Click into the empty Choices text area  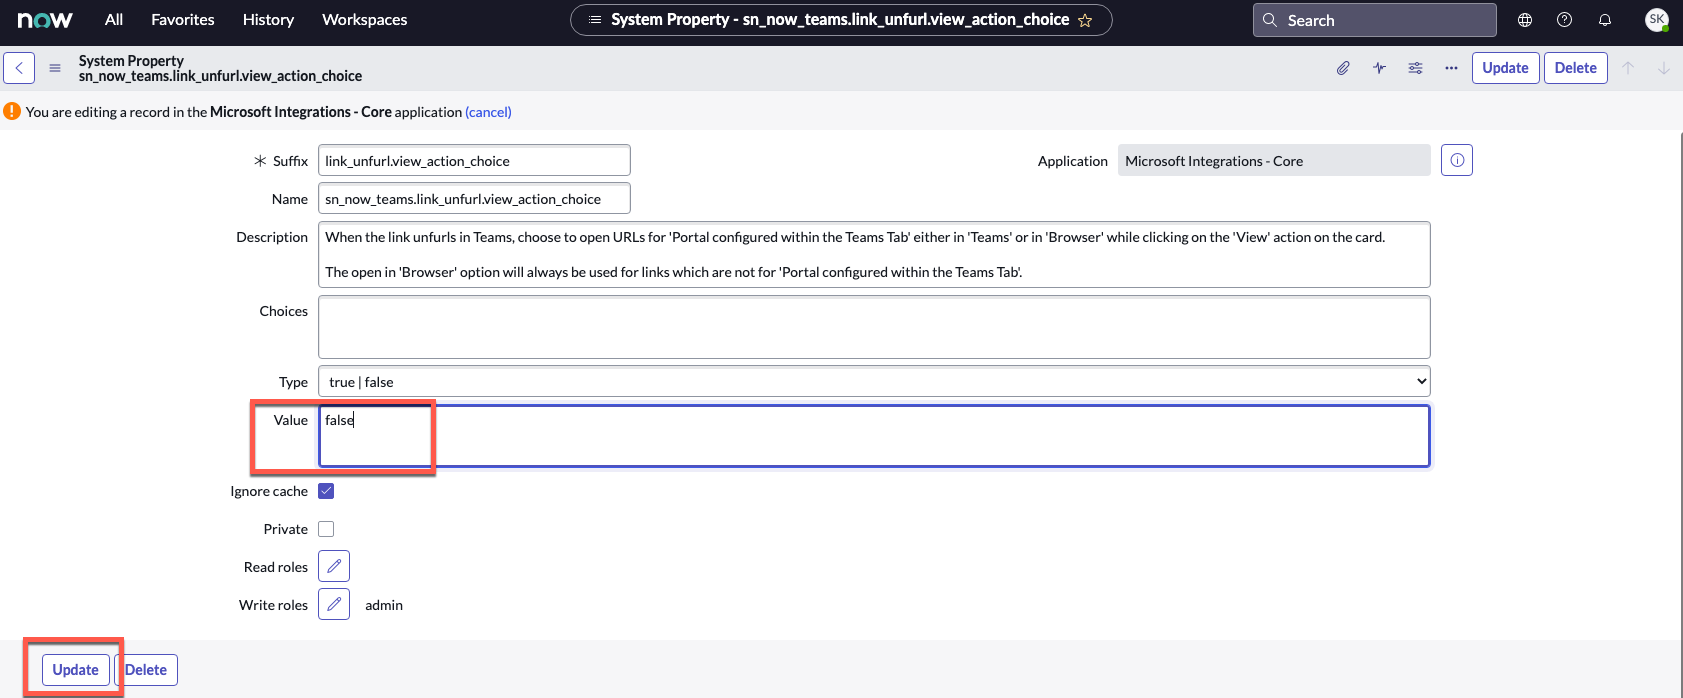pos(874,327)
